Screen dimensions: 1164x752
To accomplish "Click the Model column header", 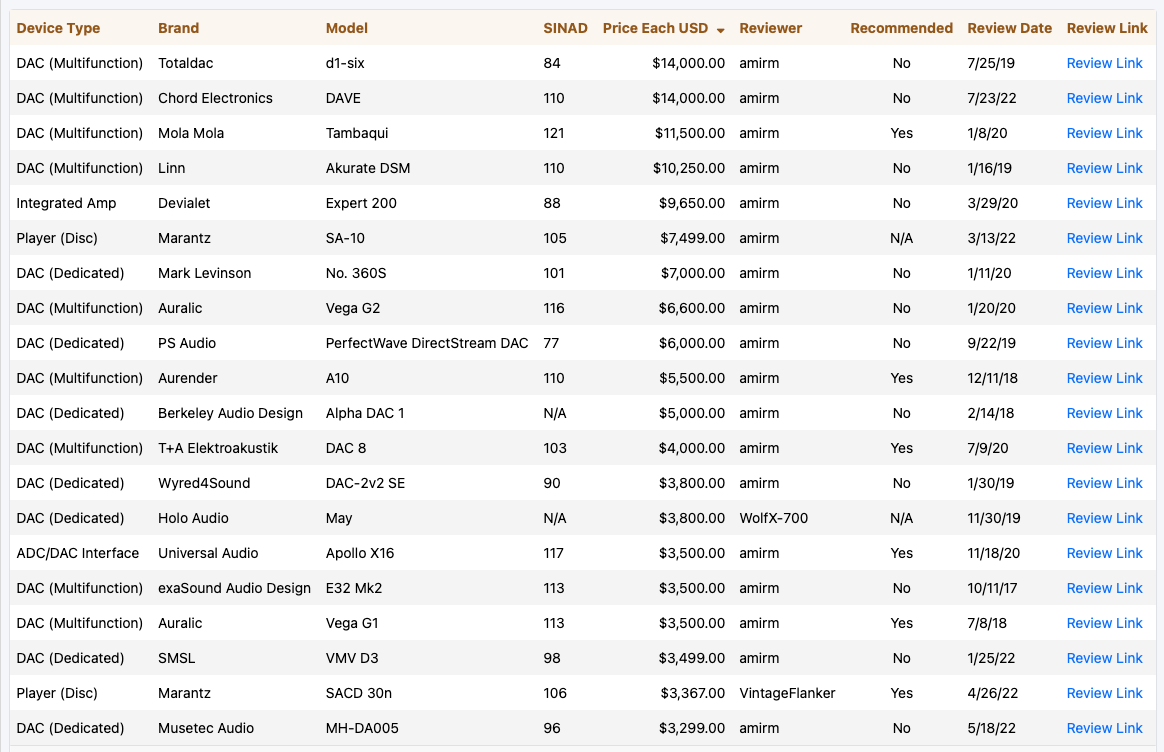I will pos(347,28).
